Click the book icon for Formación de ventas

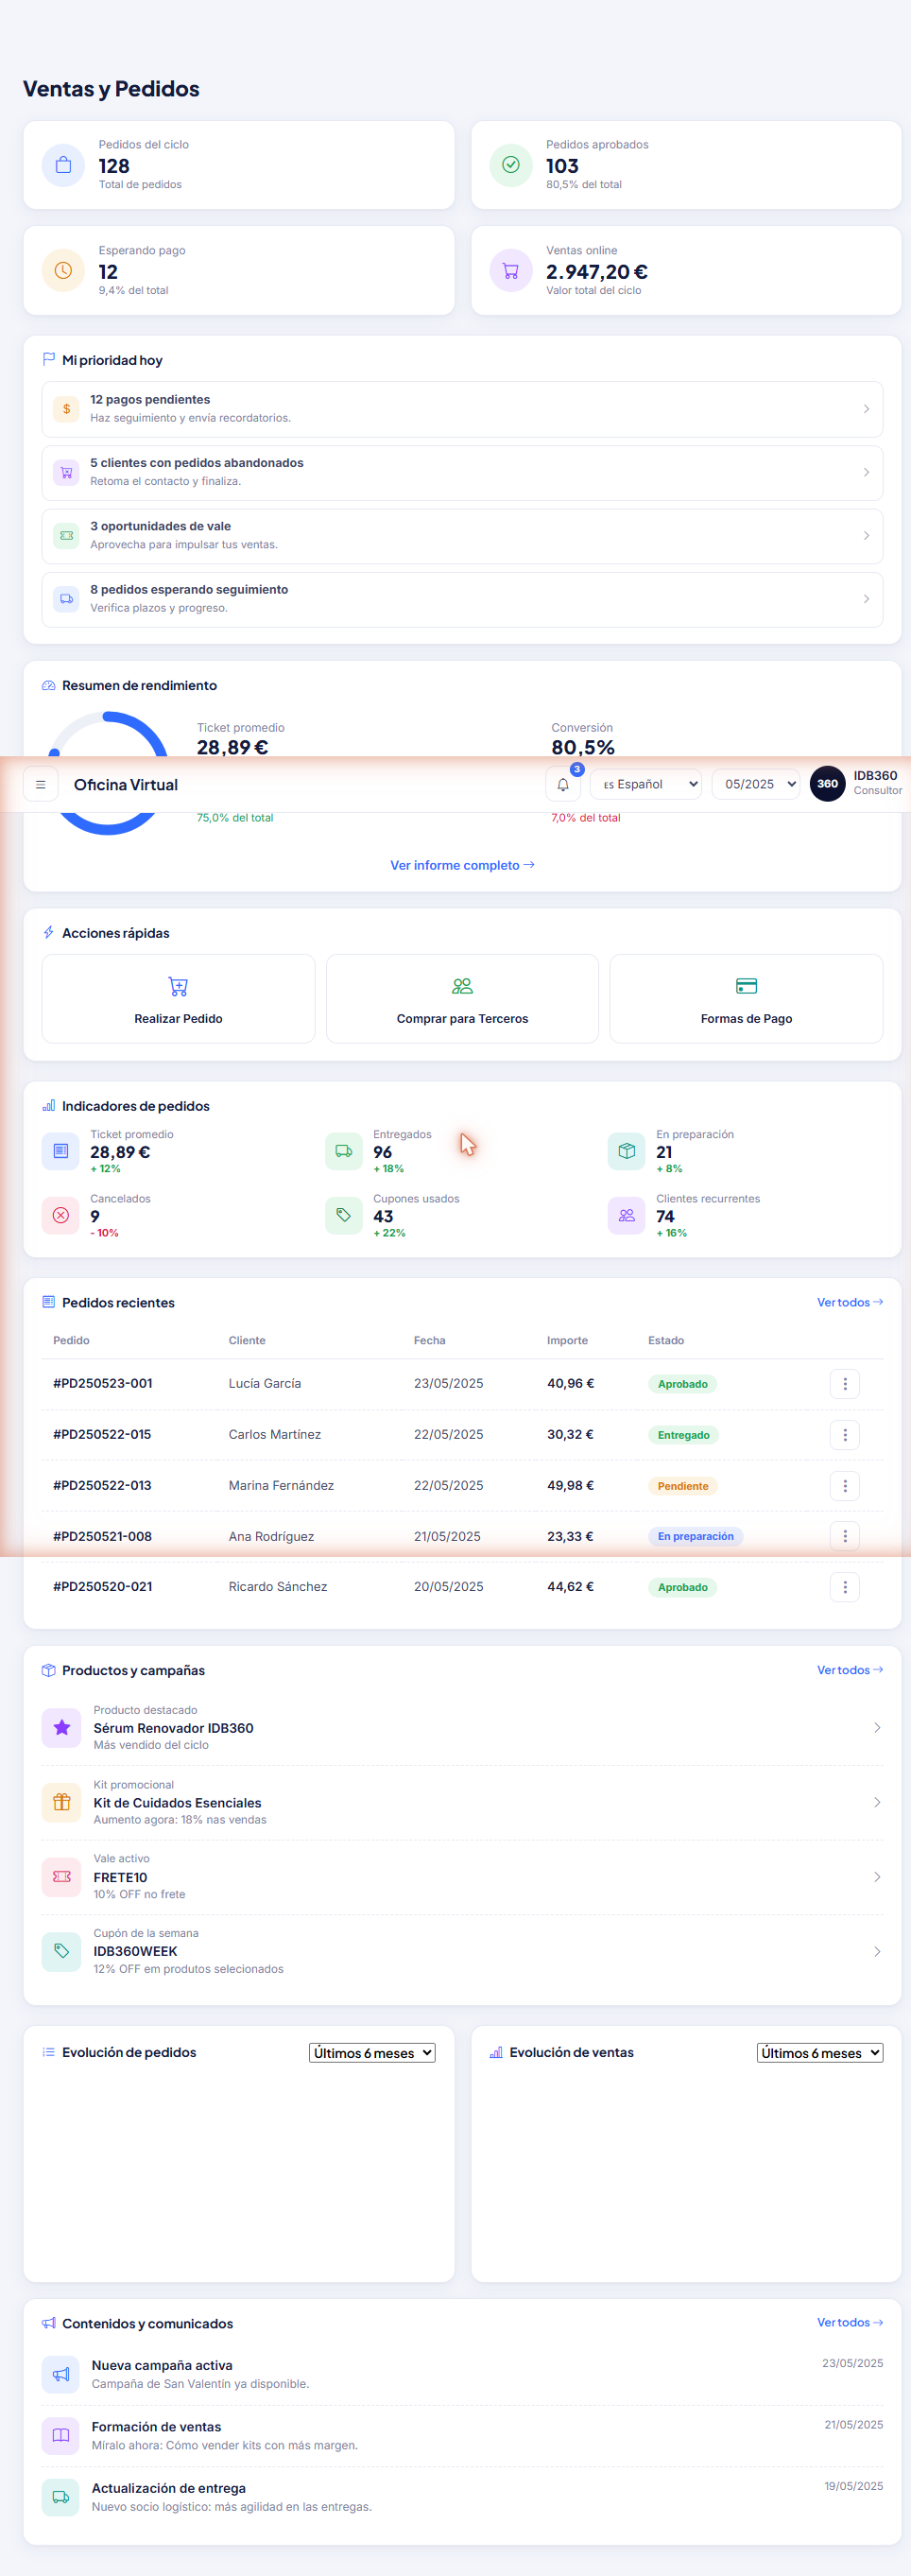(x=61, y=2436)
